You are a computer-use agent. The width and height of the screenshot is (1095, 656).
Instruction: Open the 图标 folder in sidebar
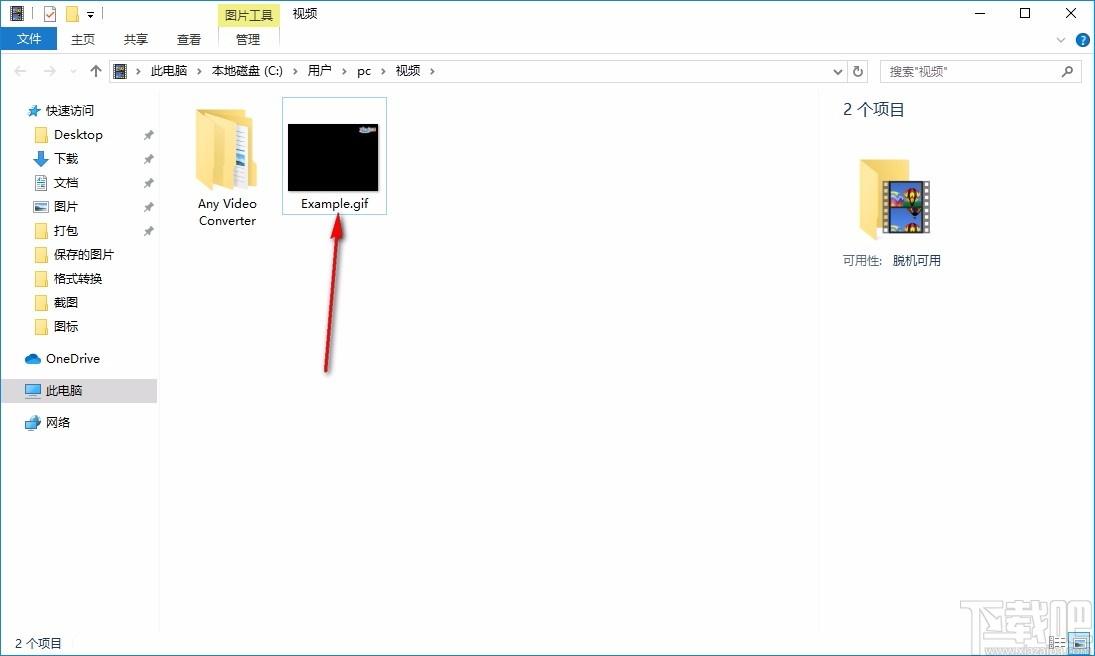tap(66, 326)
